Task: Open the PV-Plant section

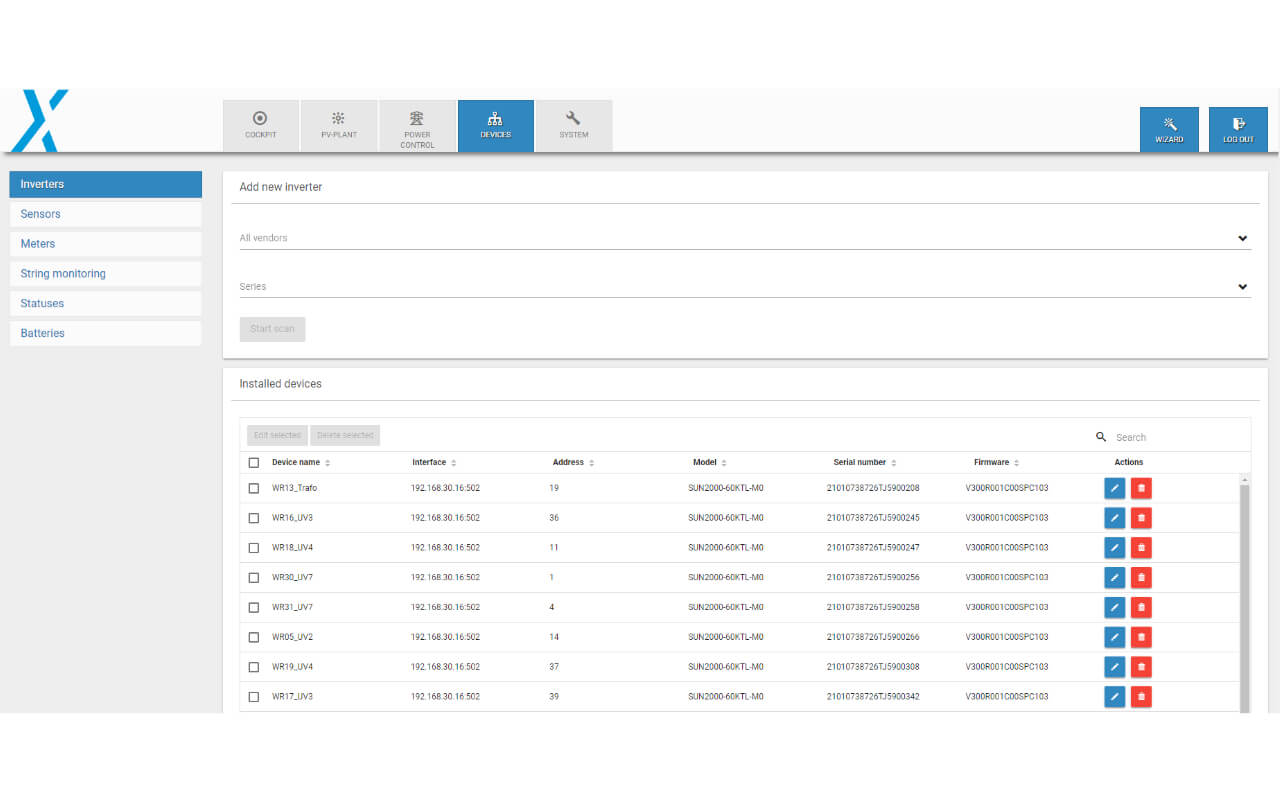Action: (x=338, y=125)
